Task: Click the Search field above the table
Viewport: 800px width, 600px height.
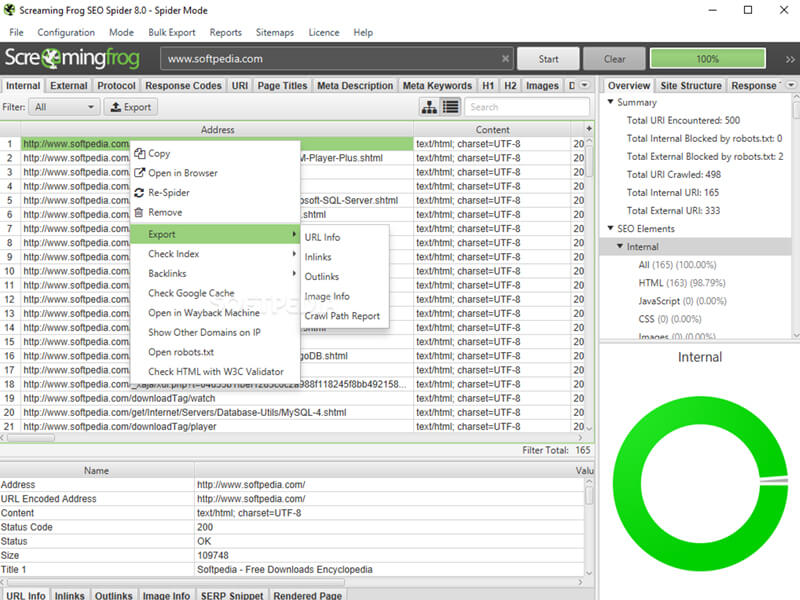Action: pos(527,107)
